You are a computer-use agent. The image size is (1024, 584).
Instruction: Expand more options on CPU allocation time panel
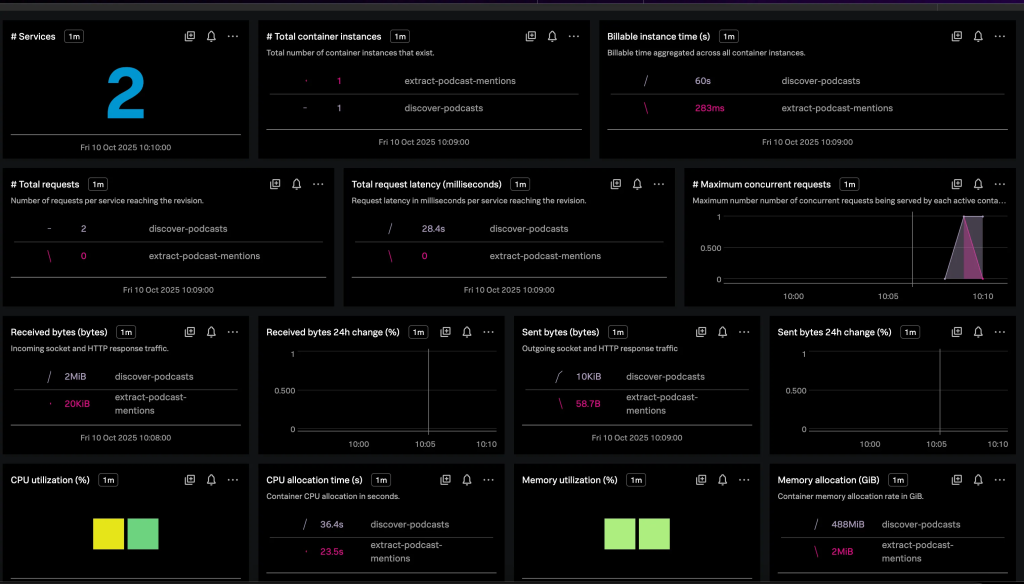pos(488,480)
